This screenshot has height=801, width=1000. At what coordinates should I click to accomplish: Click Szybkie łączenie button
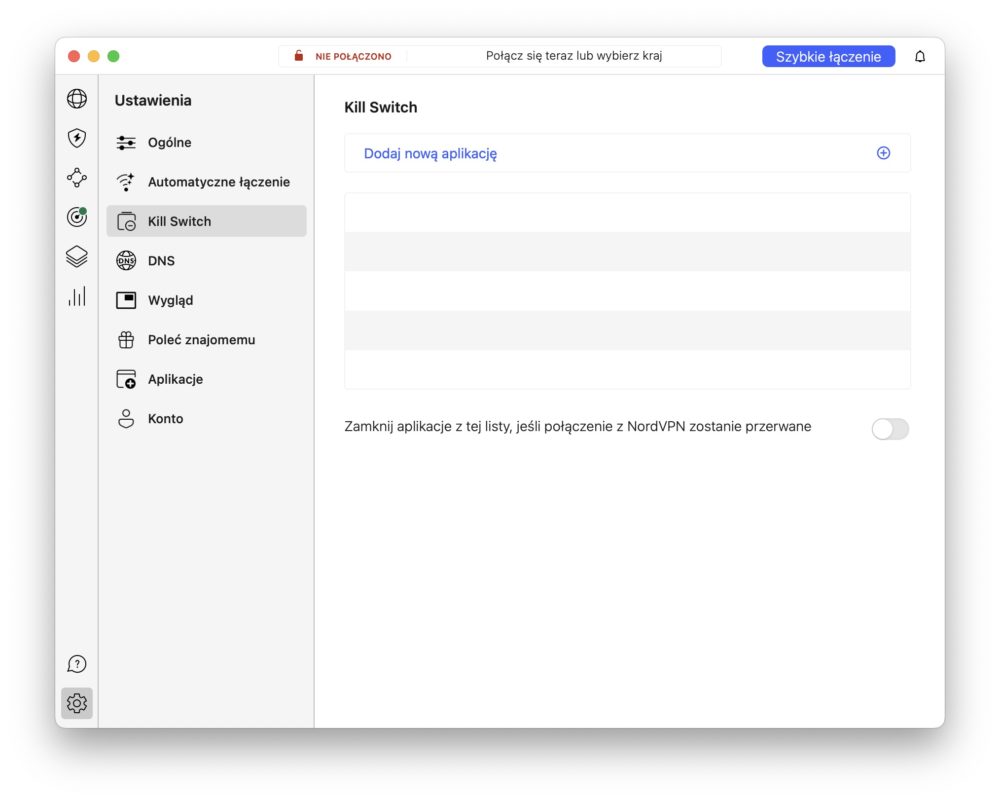[x=828, y=56]
